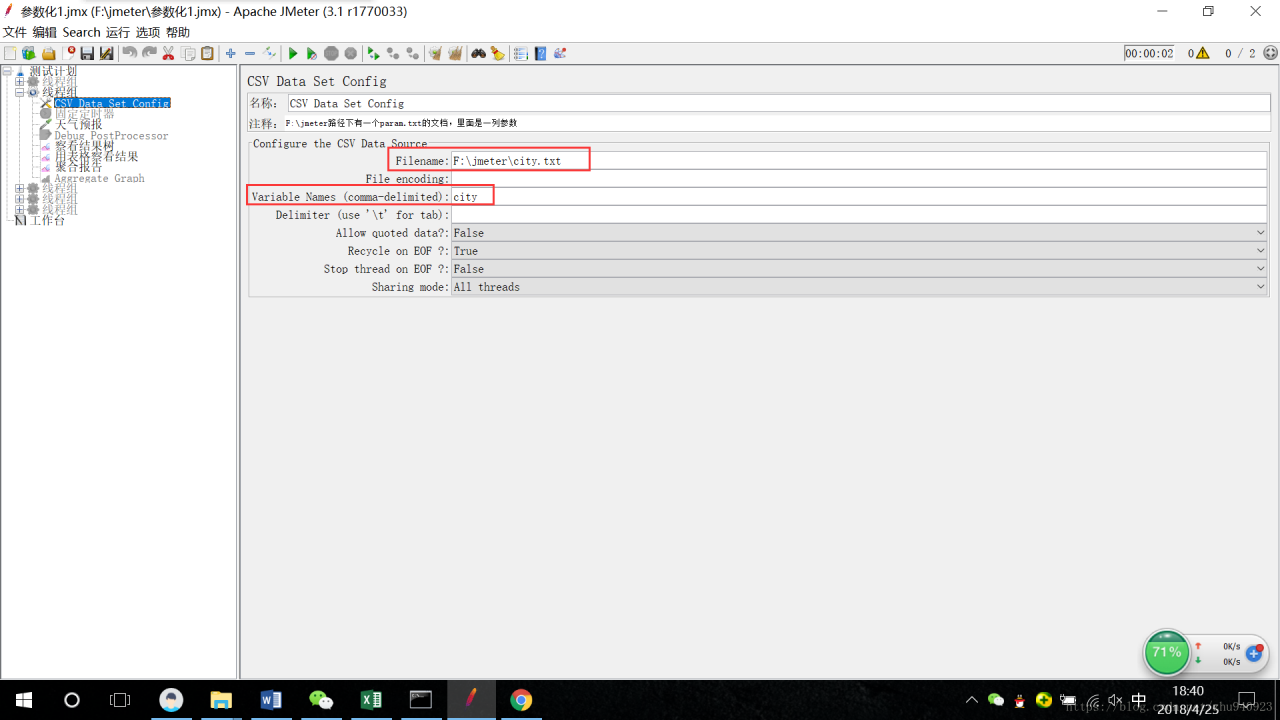
Task: Click the Save As toolbar icon
Action: click(107, 54)
